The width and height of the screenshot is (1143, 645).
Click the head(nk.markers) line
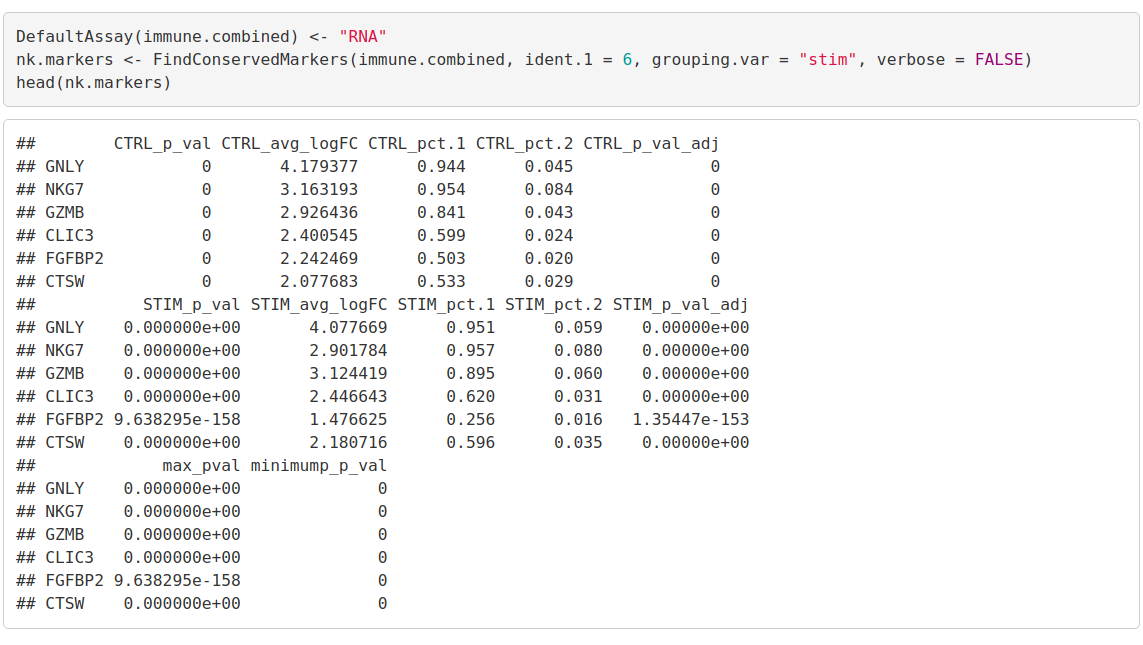[92, 82]
